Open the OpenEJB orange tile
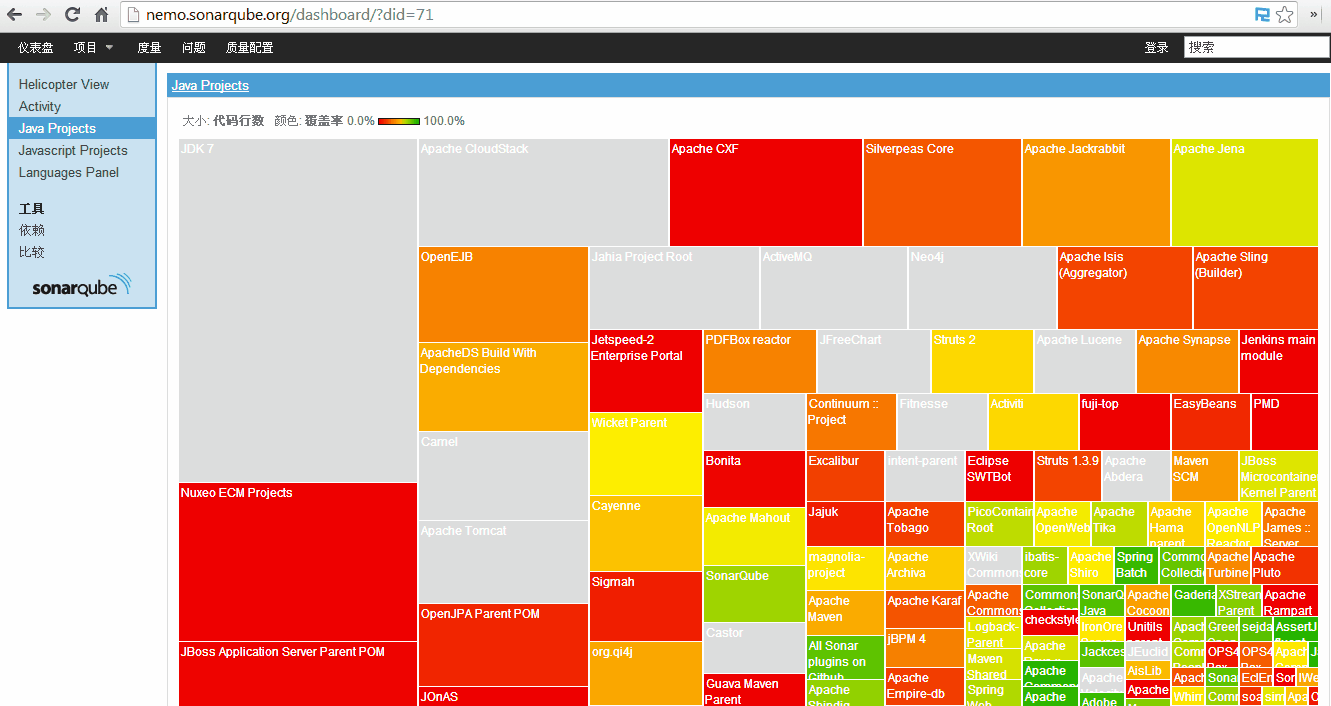The width and height of the screenshot is (1331, 706). pyautogui.click(x=503, y=294)
